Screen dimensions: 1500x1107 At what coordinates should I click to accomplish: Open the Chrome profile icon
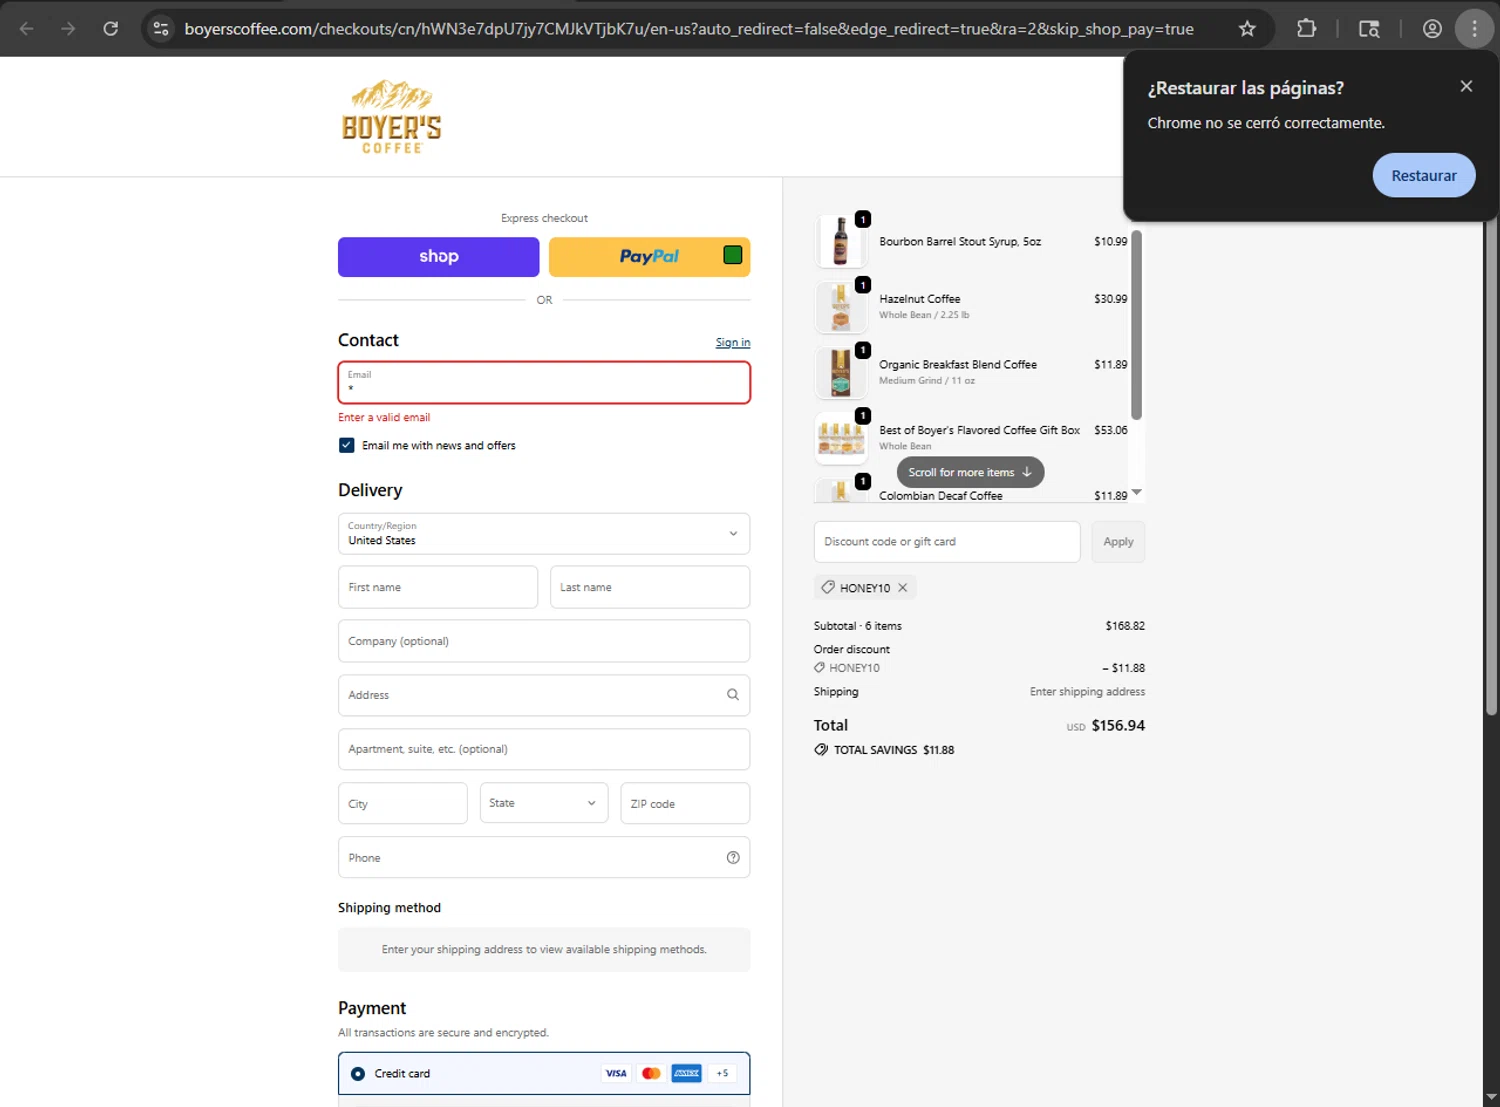pyautogui.click(x=1432, y=29)
